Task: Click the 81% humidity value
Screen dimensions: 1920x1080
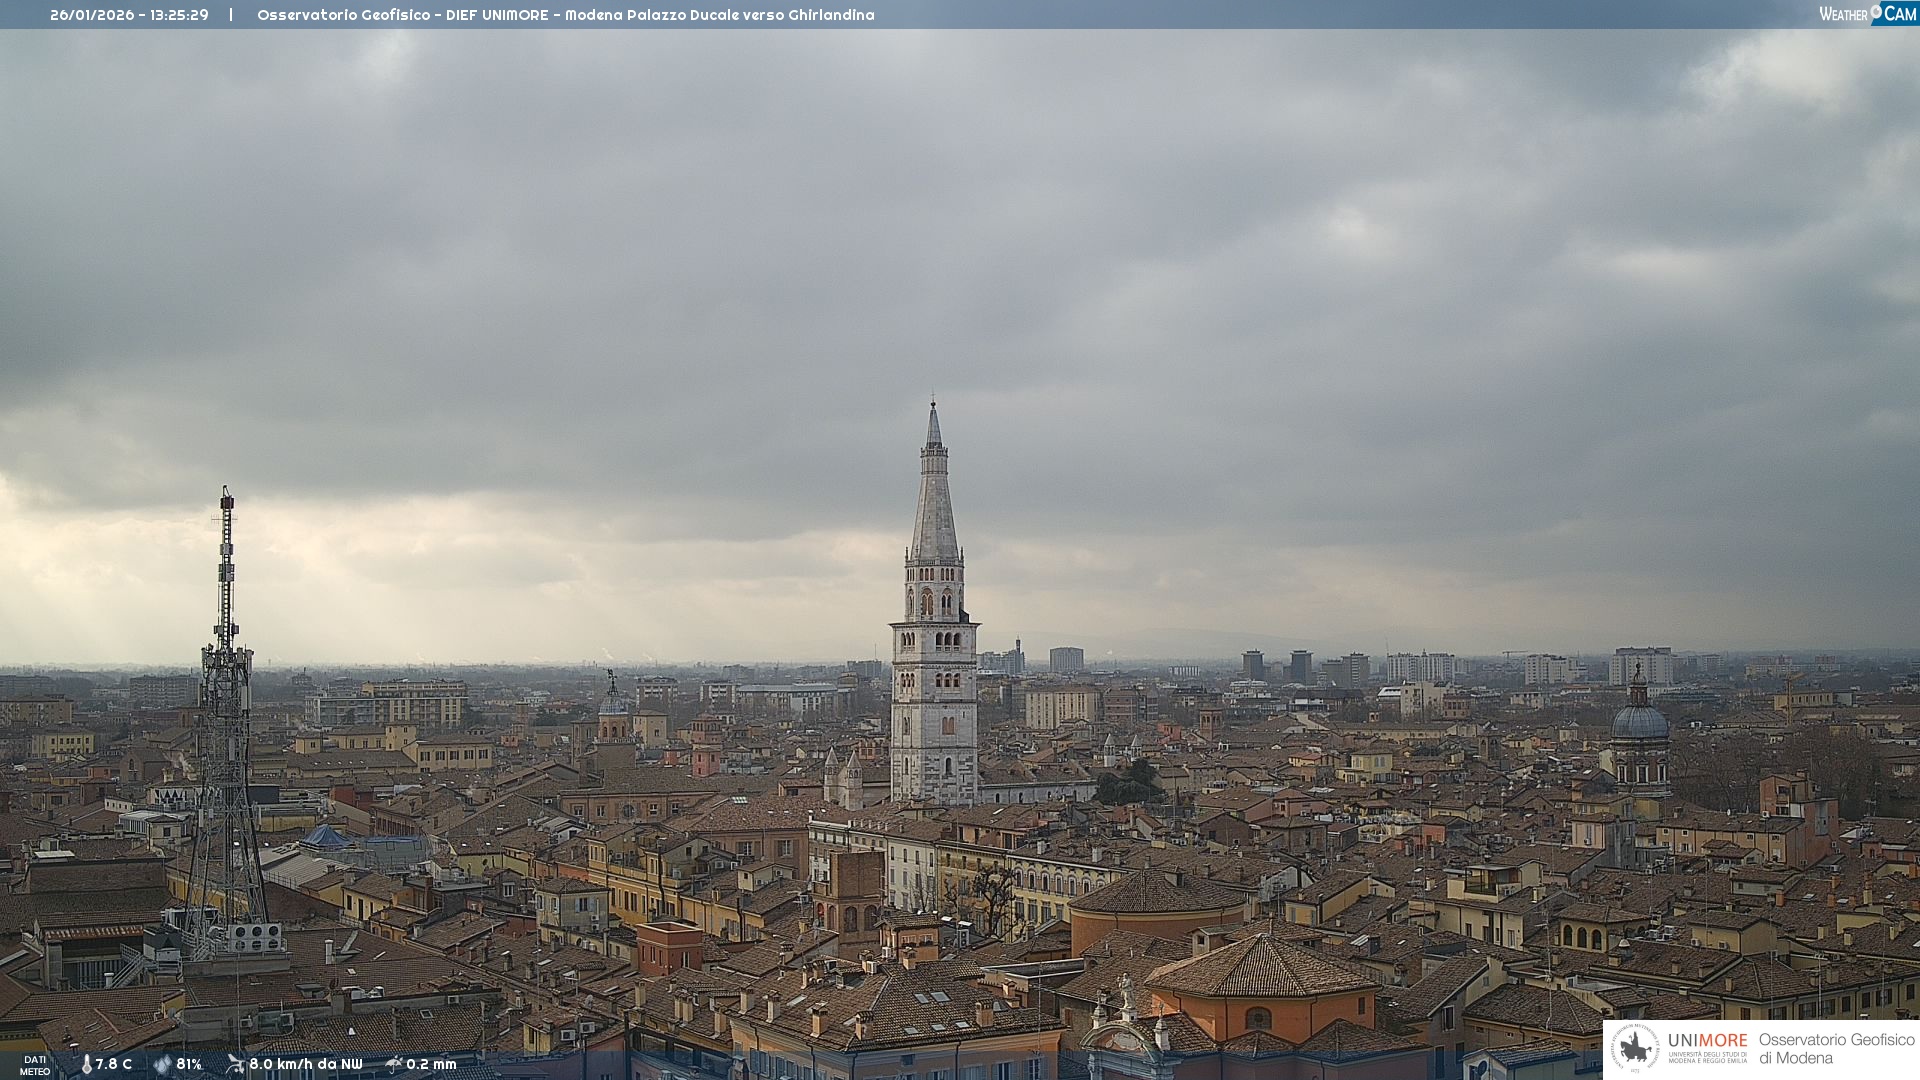Action: coord(189,1064)
